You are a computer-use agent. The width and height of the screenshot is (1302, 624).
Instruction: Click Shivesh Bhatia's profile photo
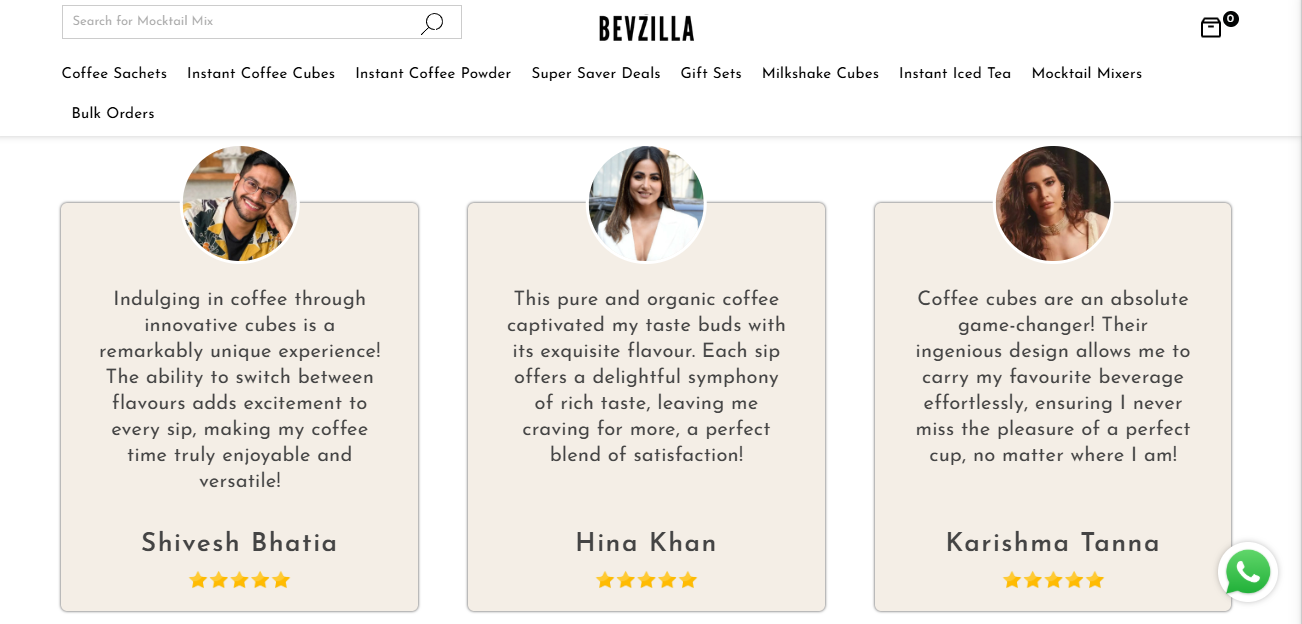(239, 204)
